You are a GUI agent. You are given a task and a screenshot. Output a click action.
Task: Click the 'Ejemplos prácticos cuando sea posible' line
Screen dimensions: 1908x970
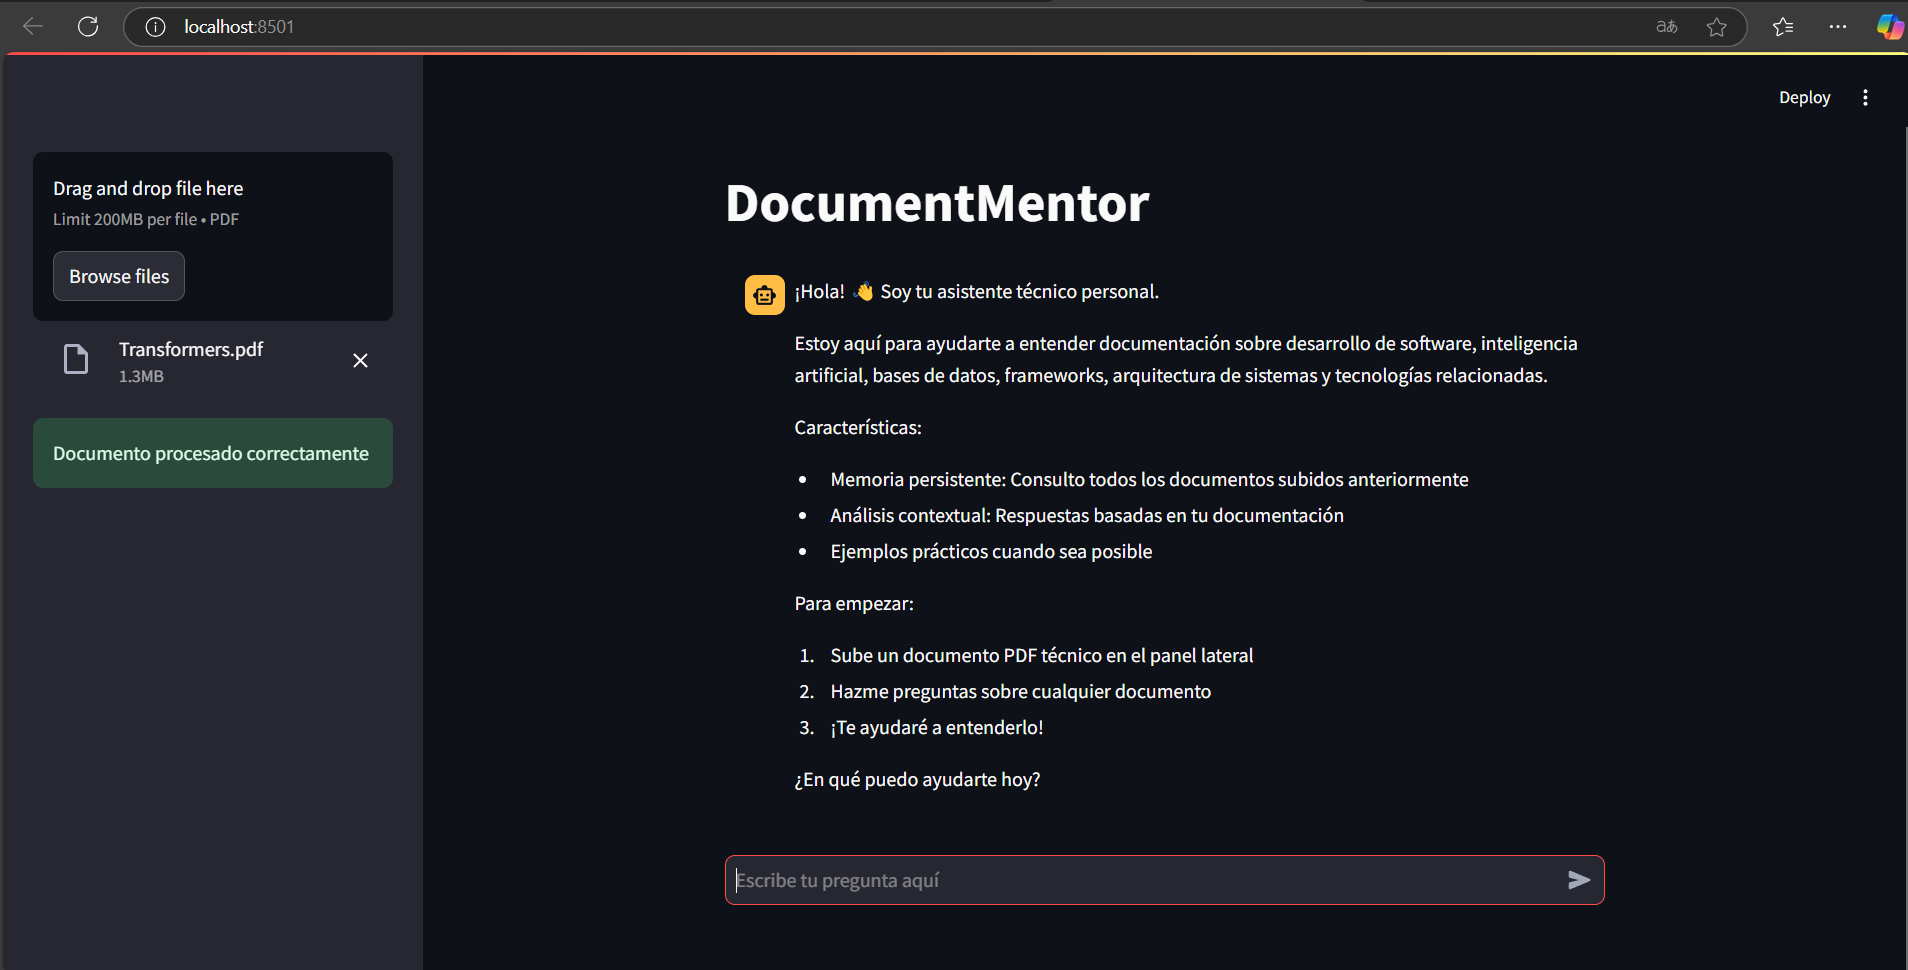pyautogui.click(x=991, y=551)
